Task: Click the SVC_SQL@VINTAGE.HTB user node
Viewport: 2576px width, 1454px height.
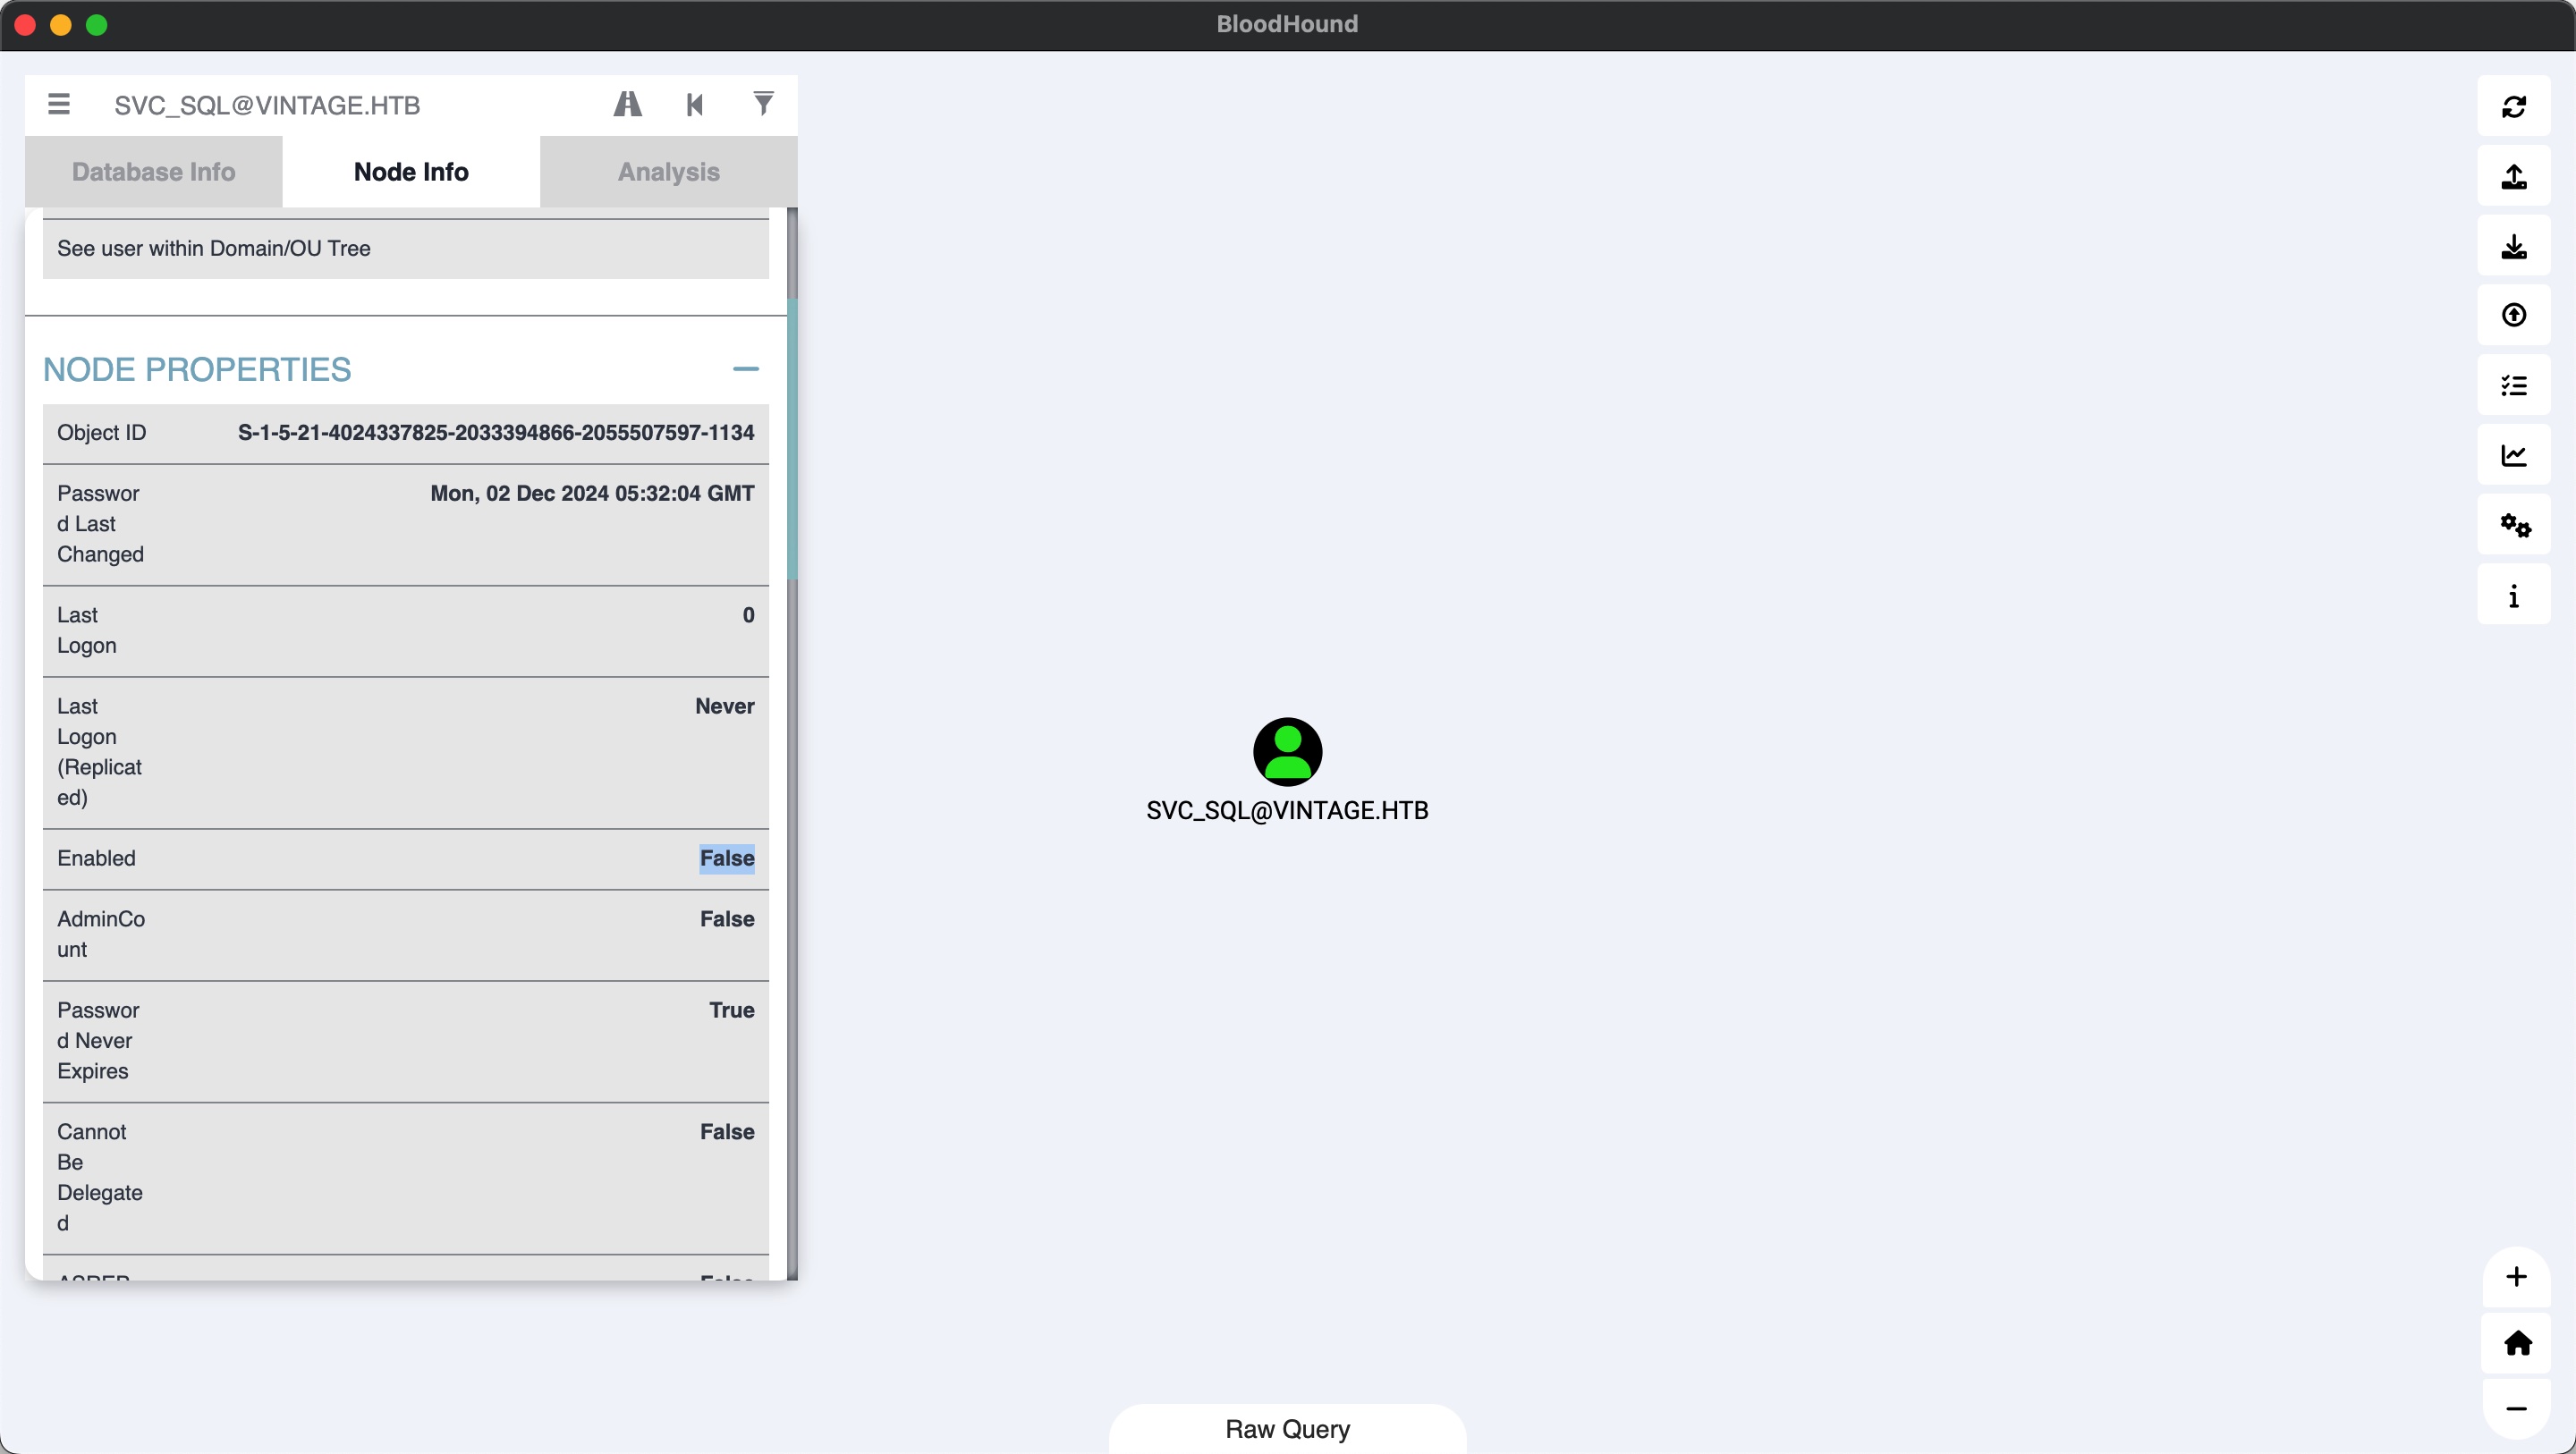Action: point(1287,752)
